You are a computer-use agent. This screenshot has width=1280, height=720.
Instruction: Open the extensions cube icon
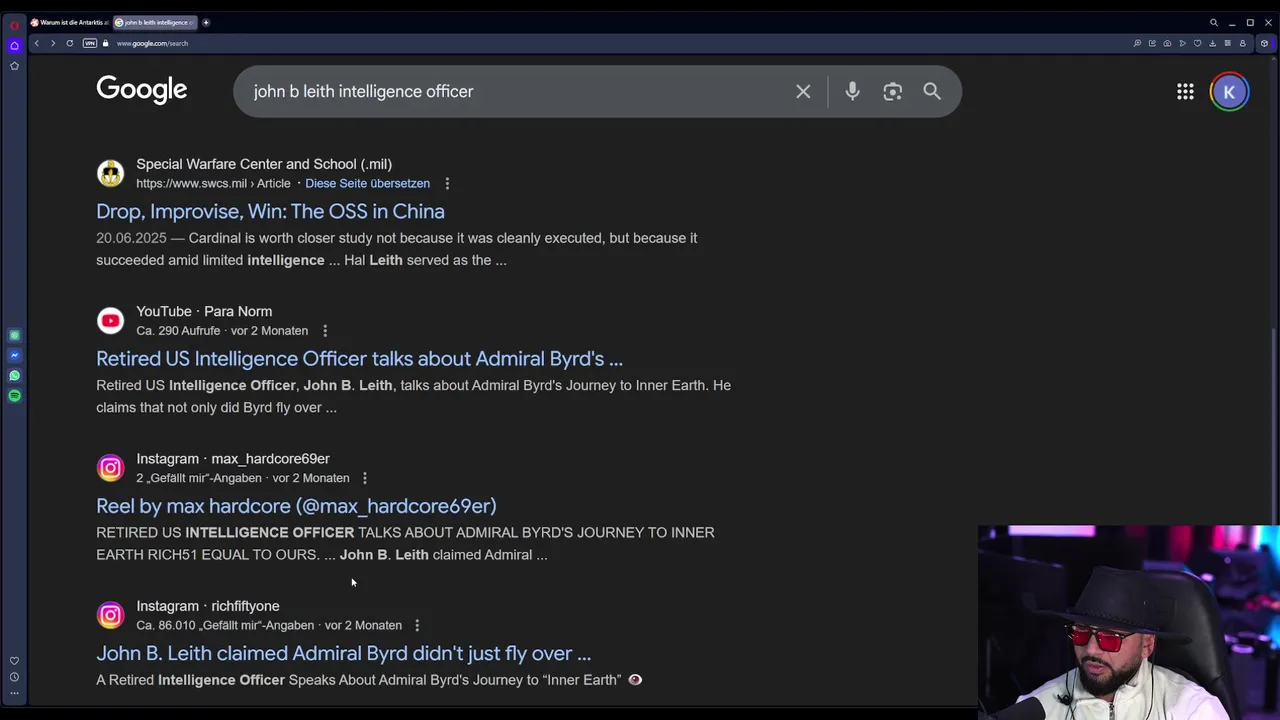point(1264,43)
